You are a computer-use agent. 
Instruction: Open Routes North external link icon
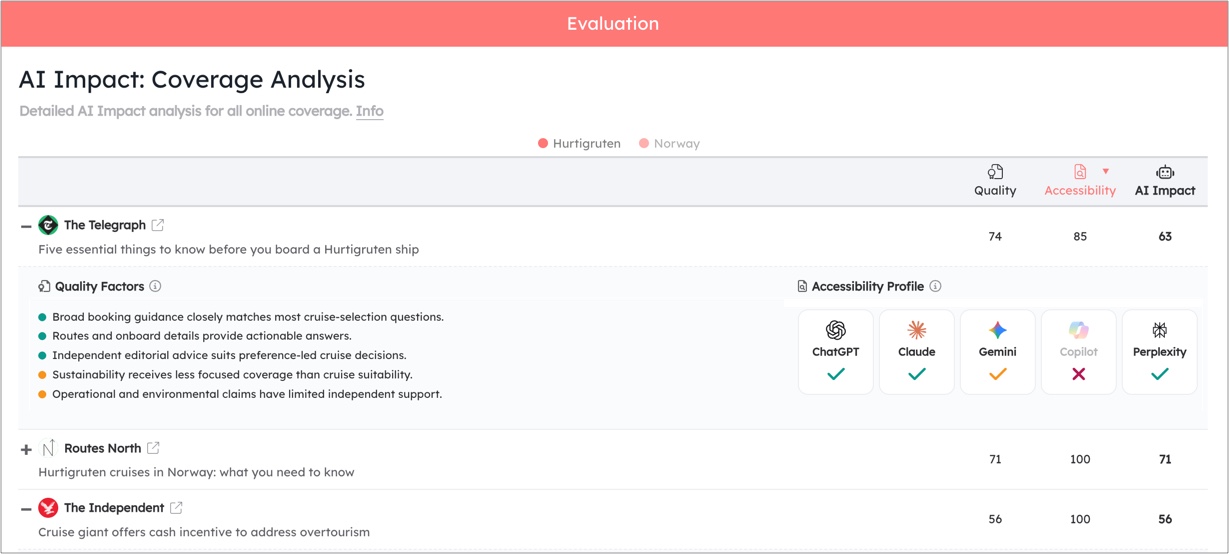[153, 448]
